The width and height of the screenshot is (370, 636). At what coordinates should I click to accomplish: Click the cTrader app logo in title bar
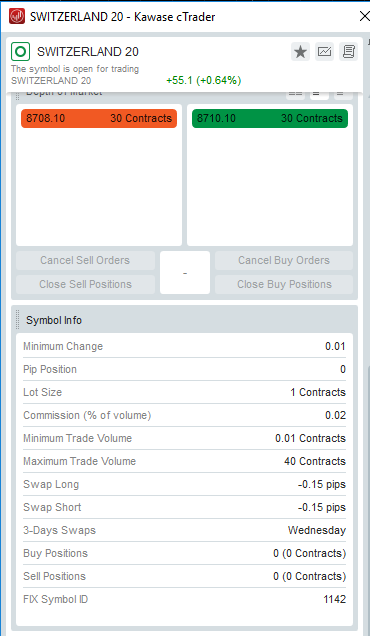tap(17, 16)
